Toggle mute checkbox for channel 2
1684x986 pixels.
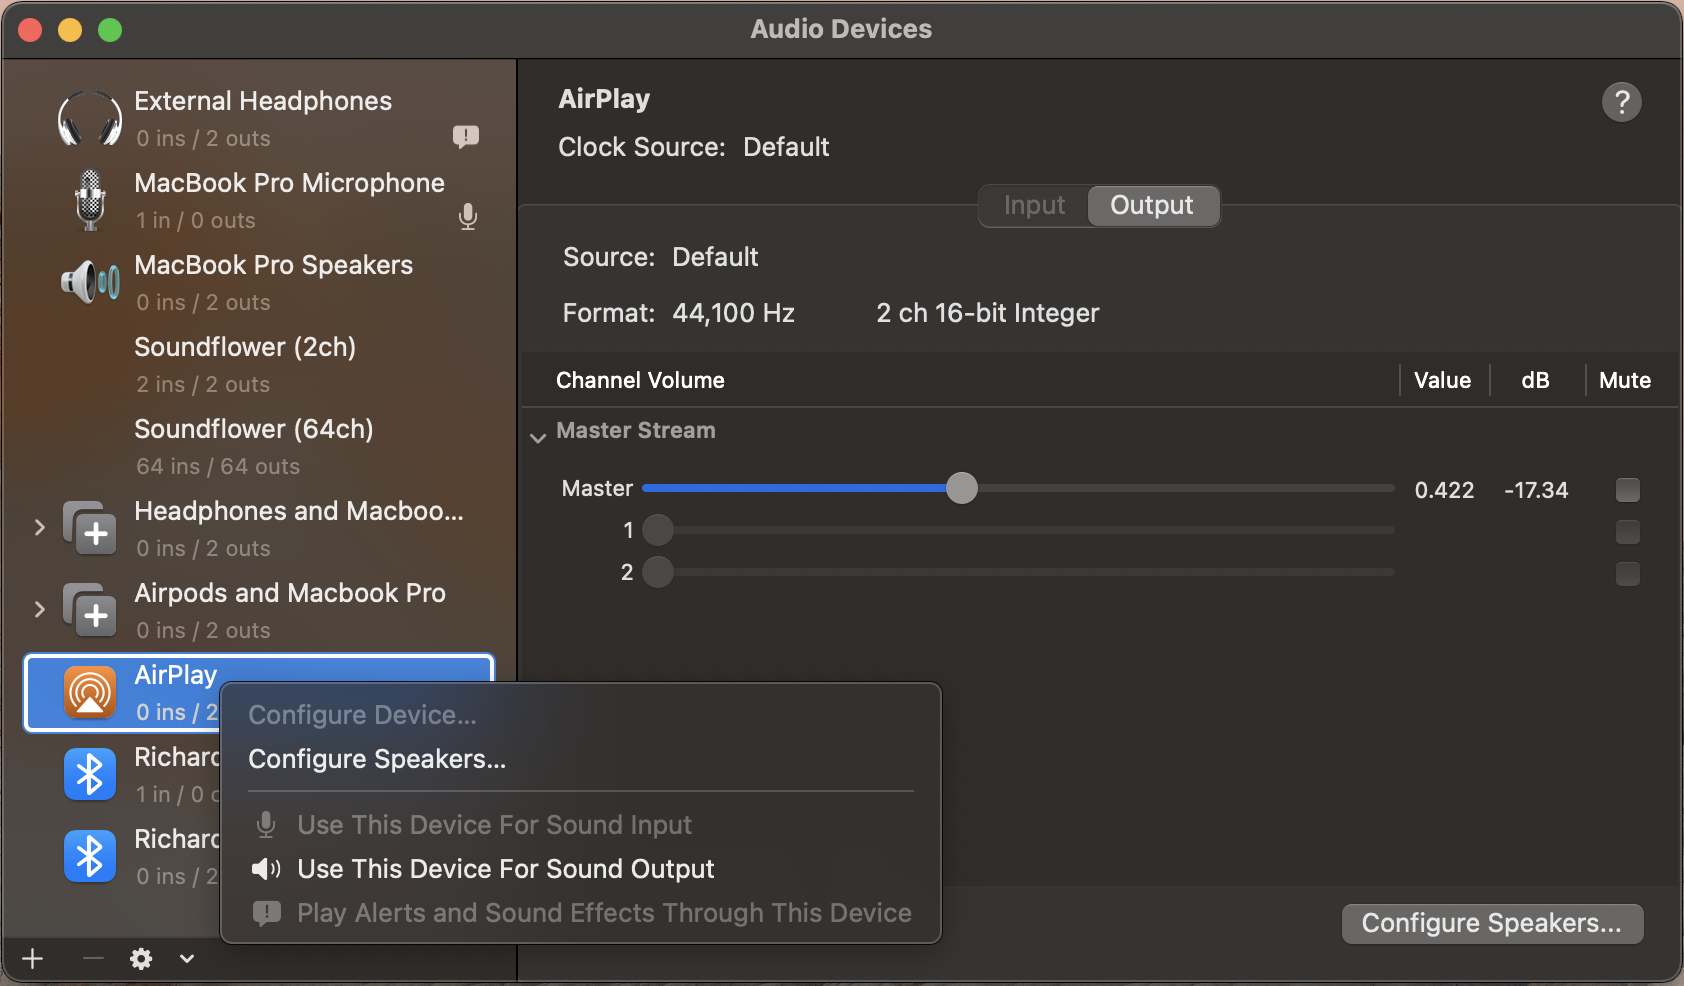[1627, 574]
